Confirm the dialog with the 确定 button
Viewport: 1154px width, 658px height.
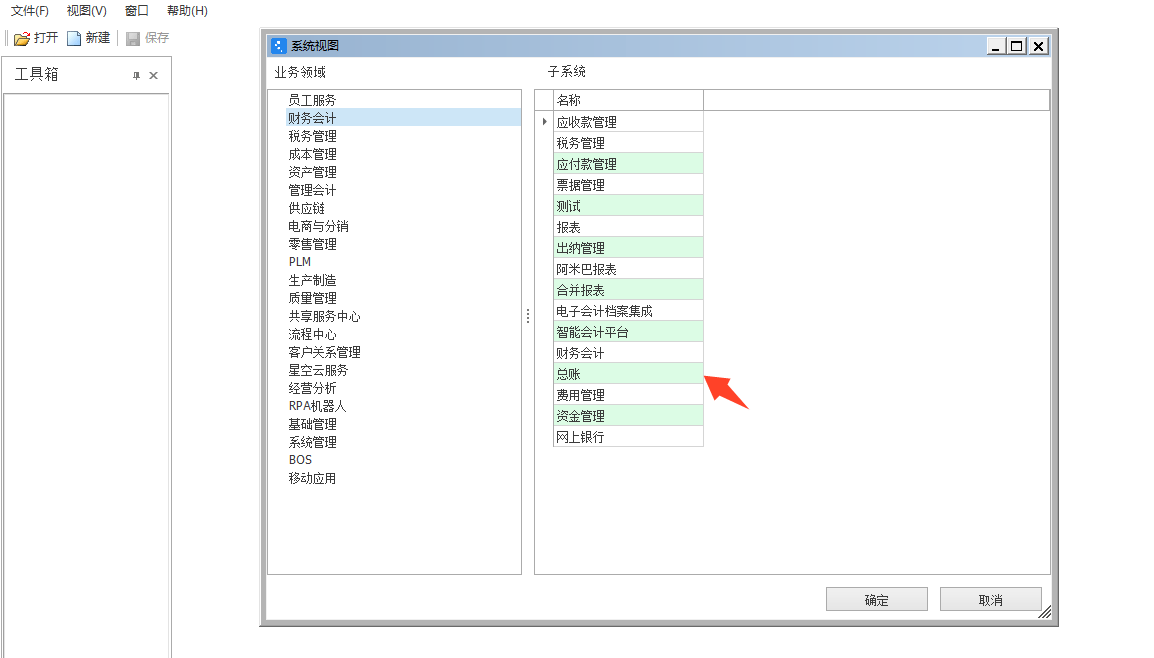click(x=876, y=598)
